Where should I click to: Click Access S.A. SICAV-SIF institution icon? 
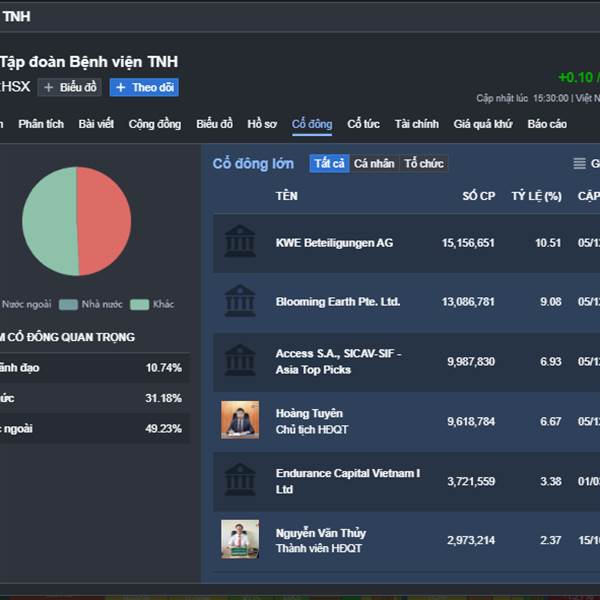click(x=240, y=360)
